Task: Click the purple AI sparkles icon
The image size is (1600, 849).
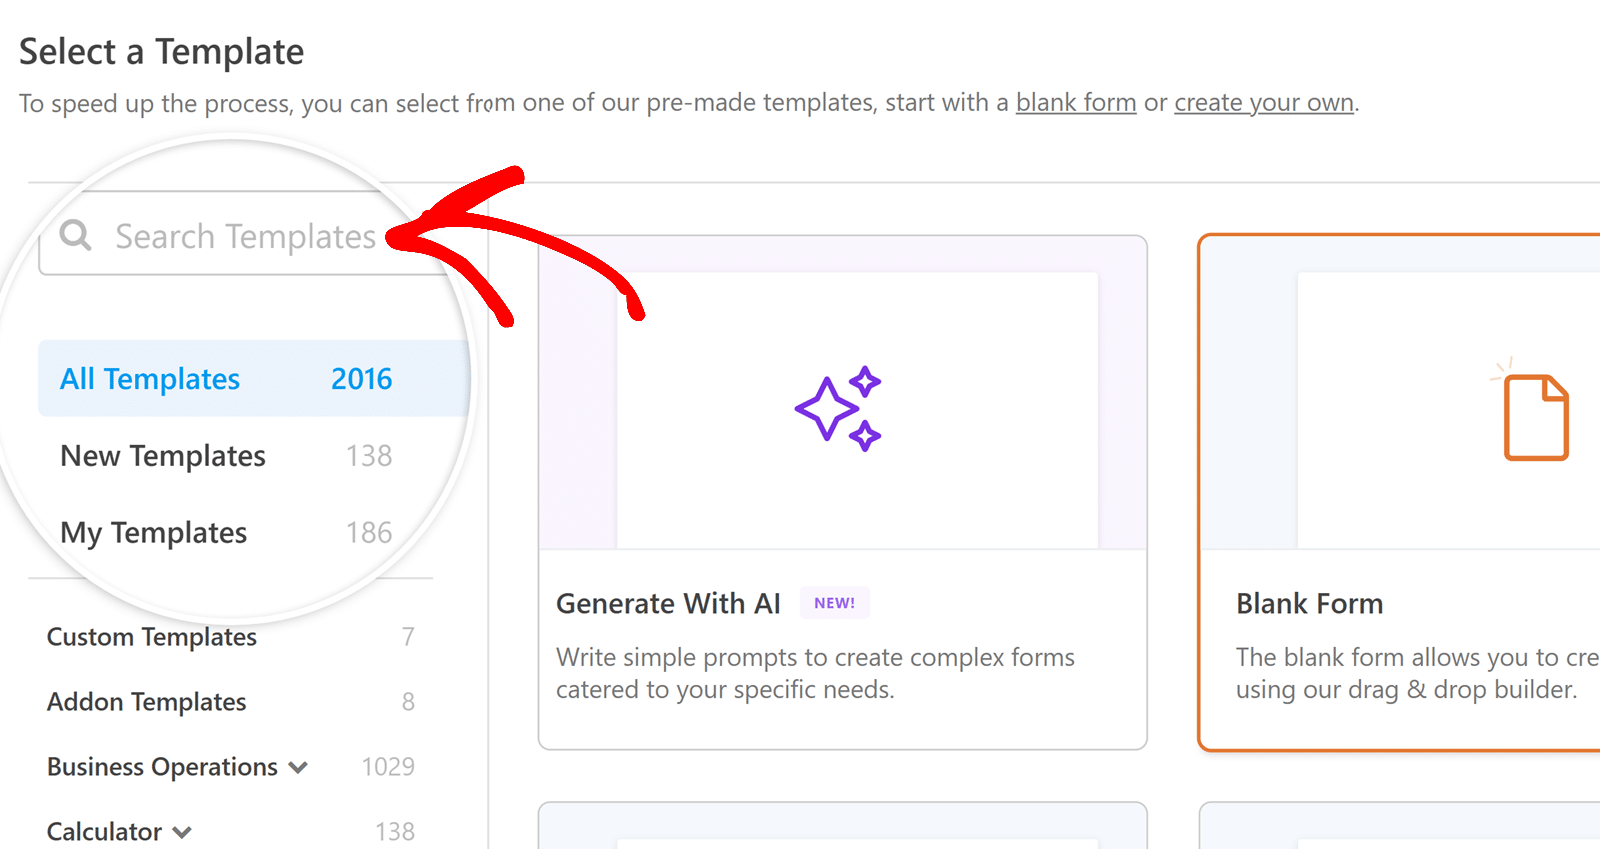Action: (x=838, y=408)
